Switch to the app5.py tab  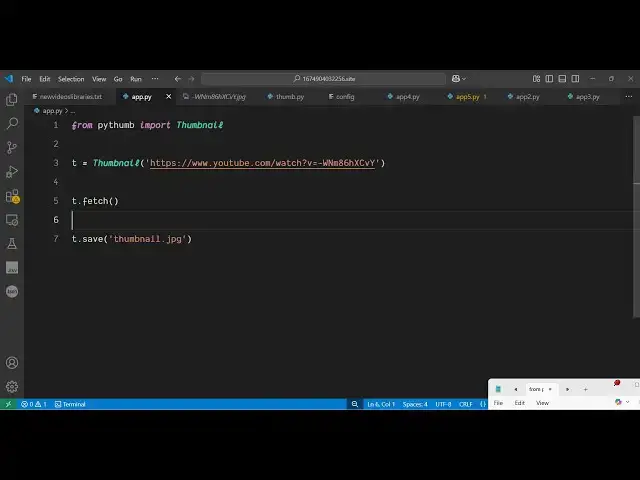[467, 97]
